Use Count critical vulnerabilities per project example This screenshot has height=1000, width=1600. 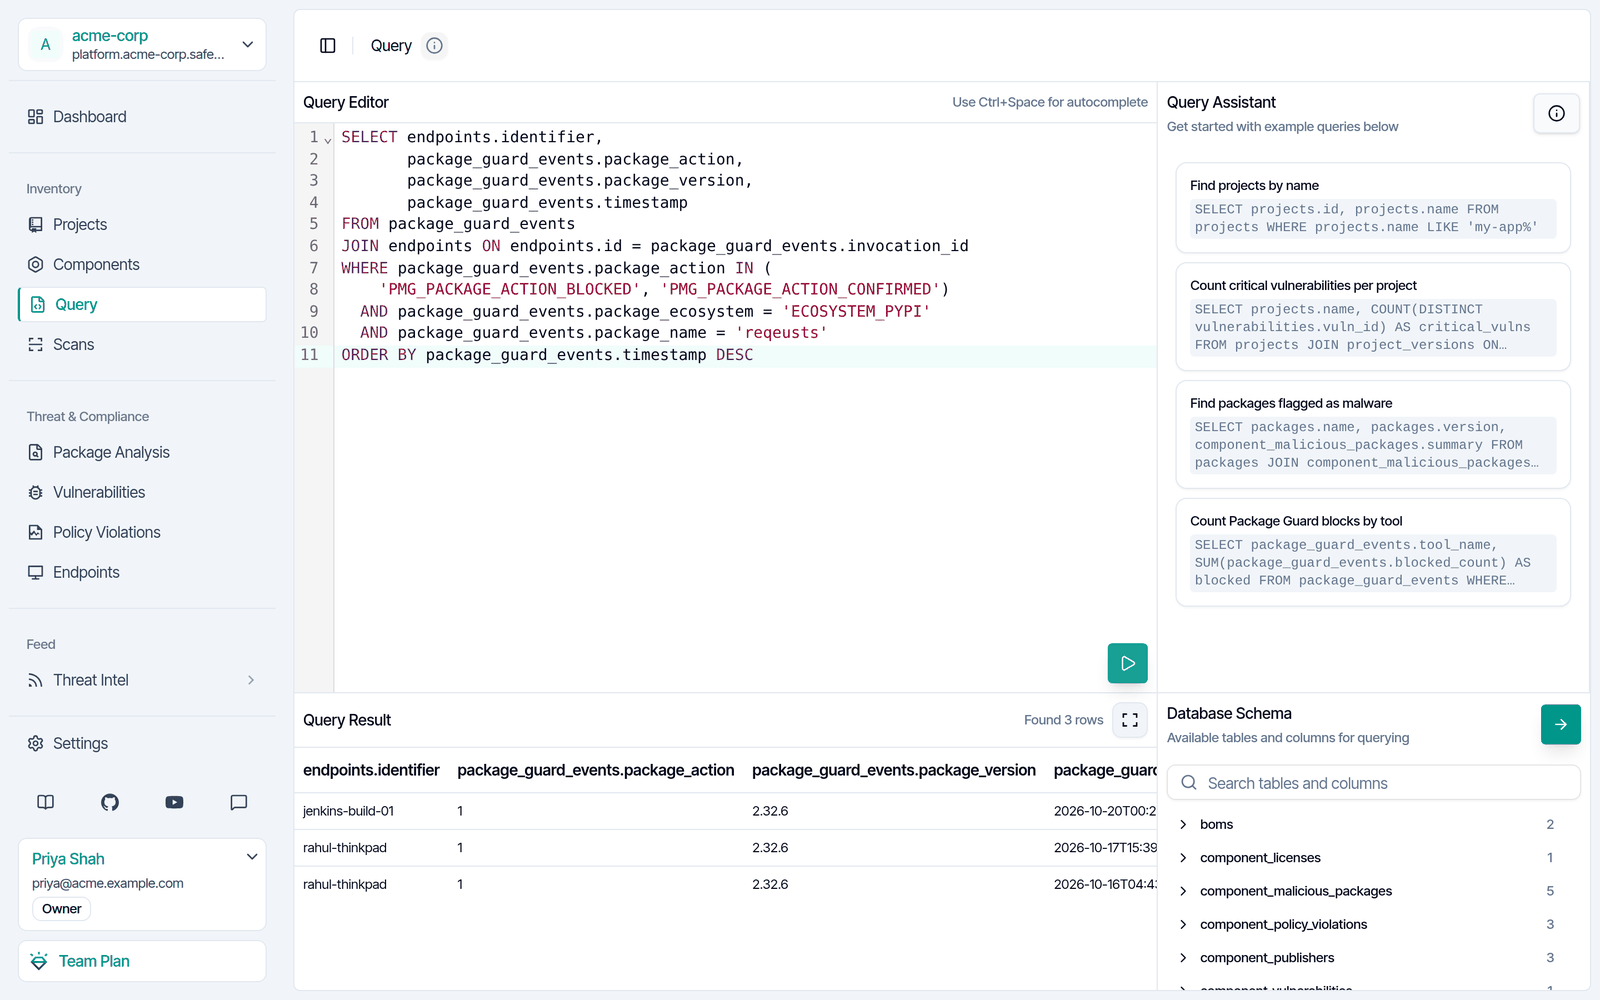(1373, 317)
